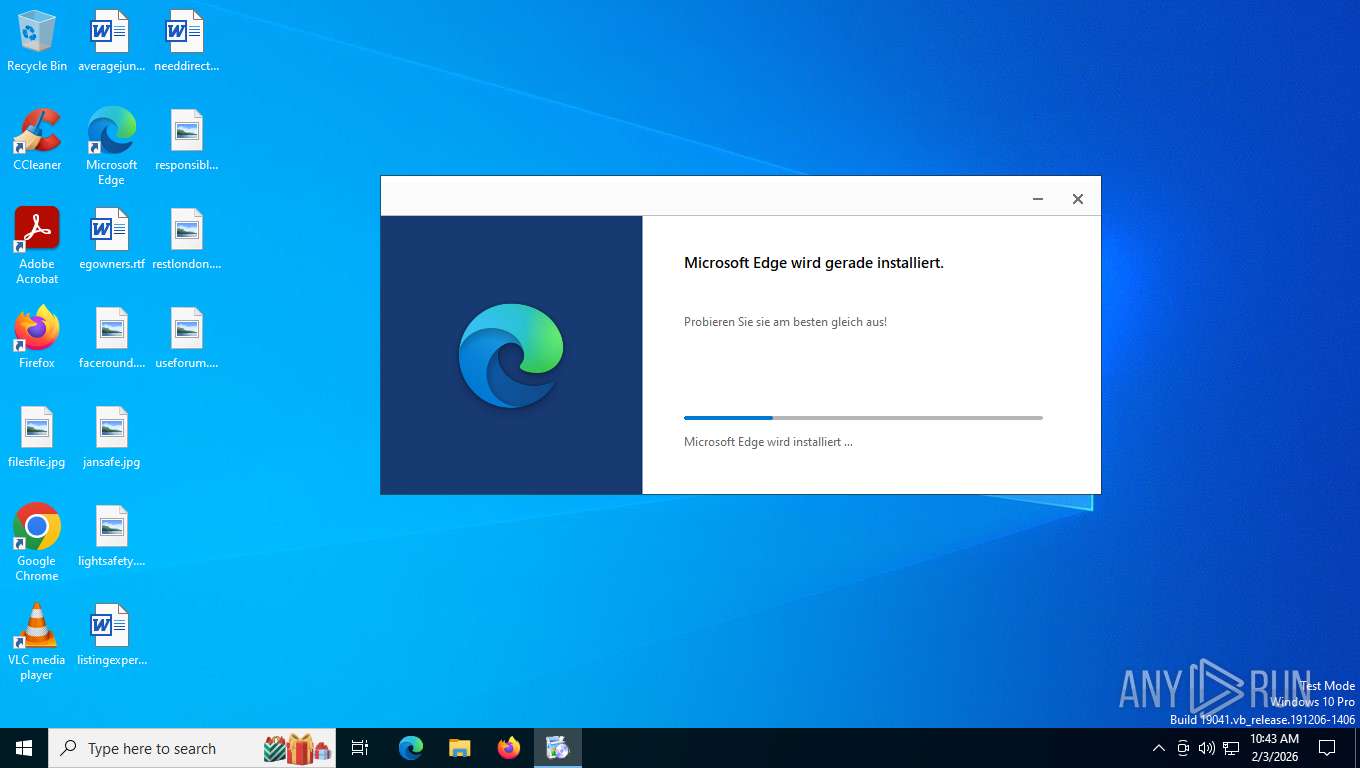The height and width of the screenshot is (768, 1360).
Task: Select the averagejun Word document icon
Action: tap(111, 42)
